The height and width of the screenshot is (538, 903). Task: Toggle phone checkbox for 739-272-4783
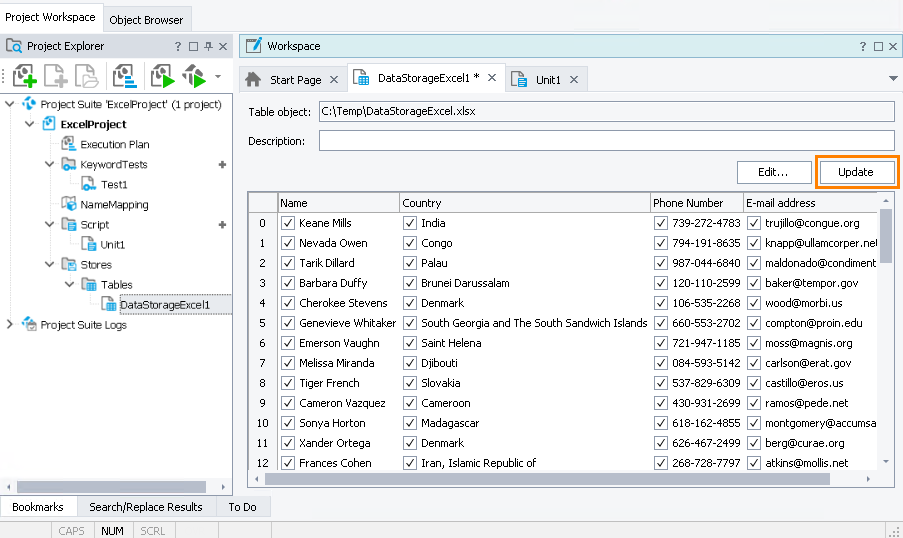660,223
